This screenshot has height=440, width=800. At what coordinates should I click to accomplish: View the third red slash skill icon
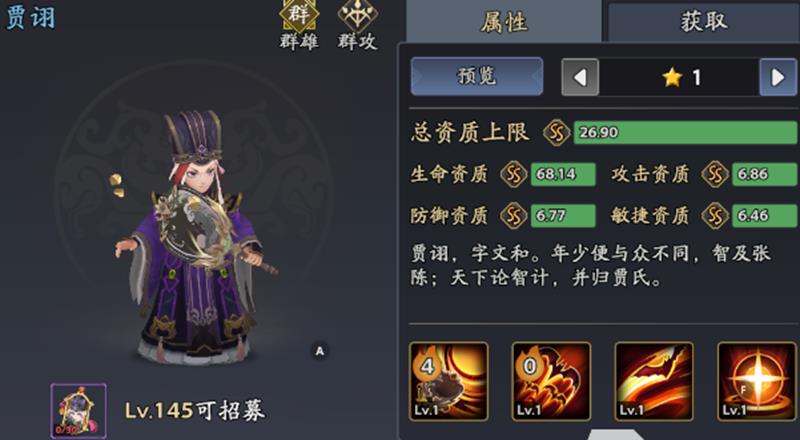654,381
